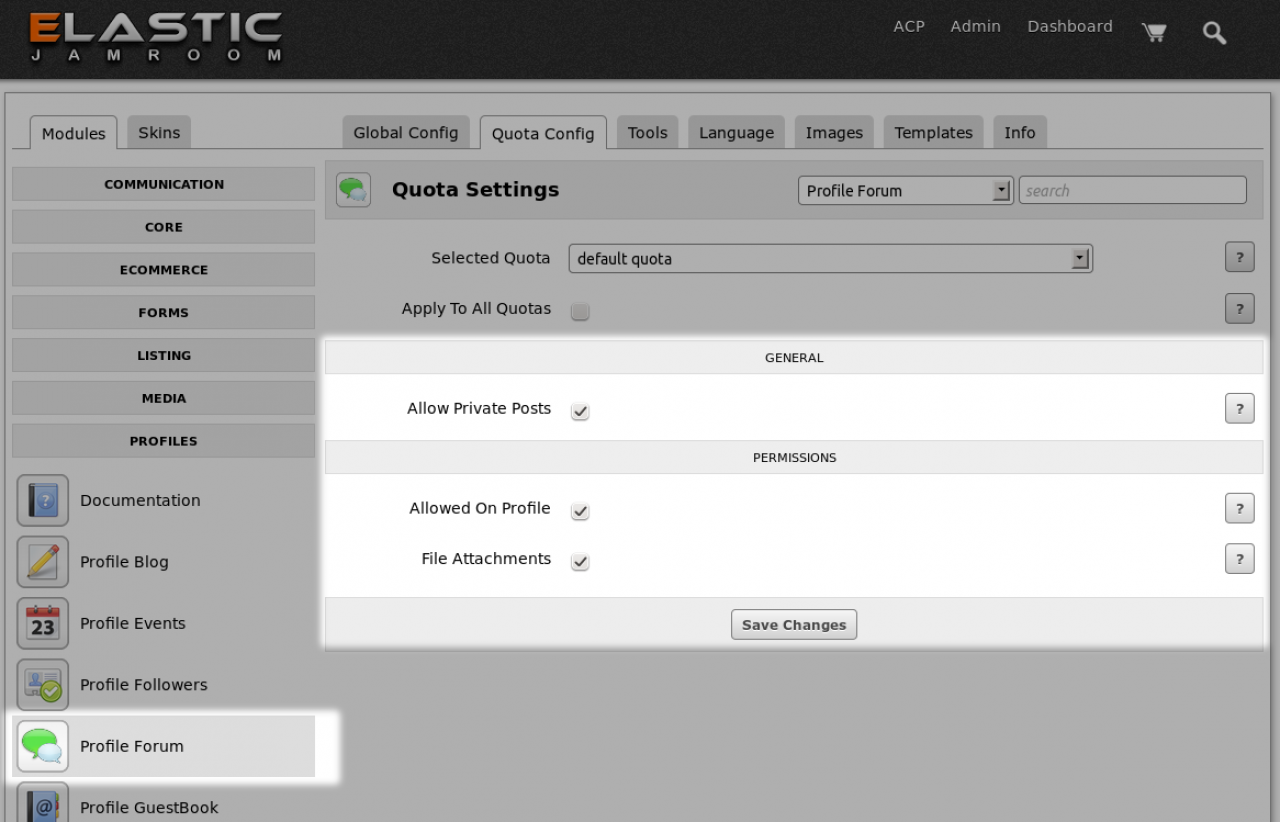Select Documentation in the module list
1280x822 pixels.
click(x=140, y=500)
